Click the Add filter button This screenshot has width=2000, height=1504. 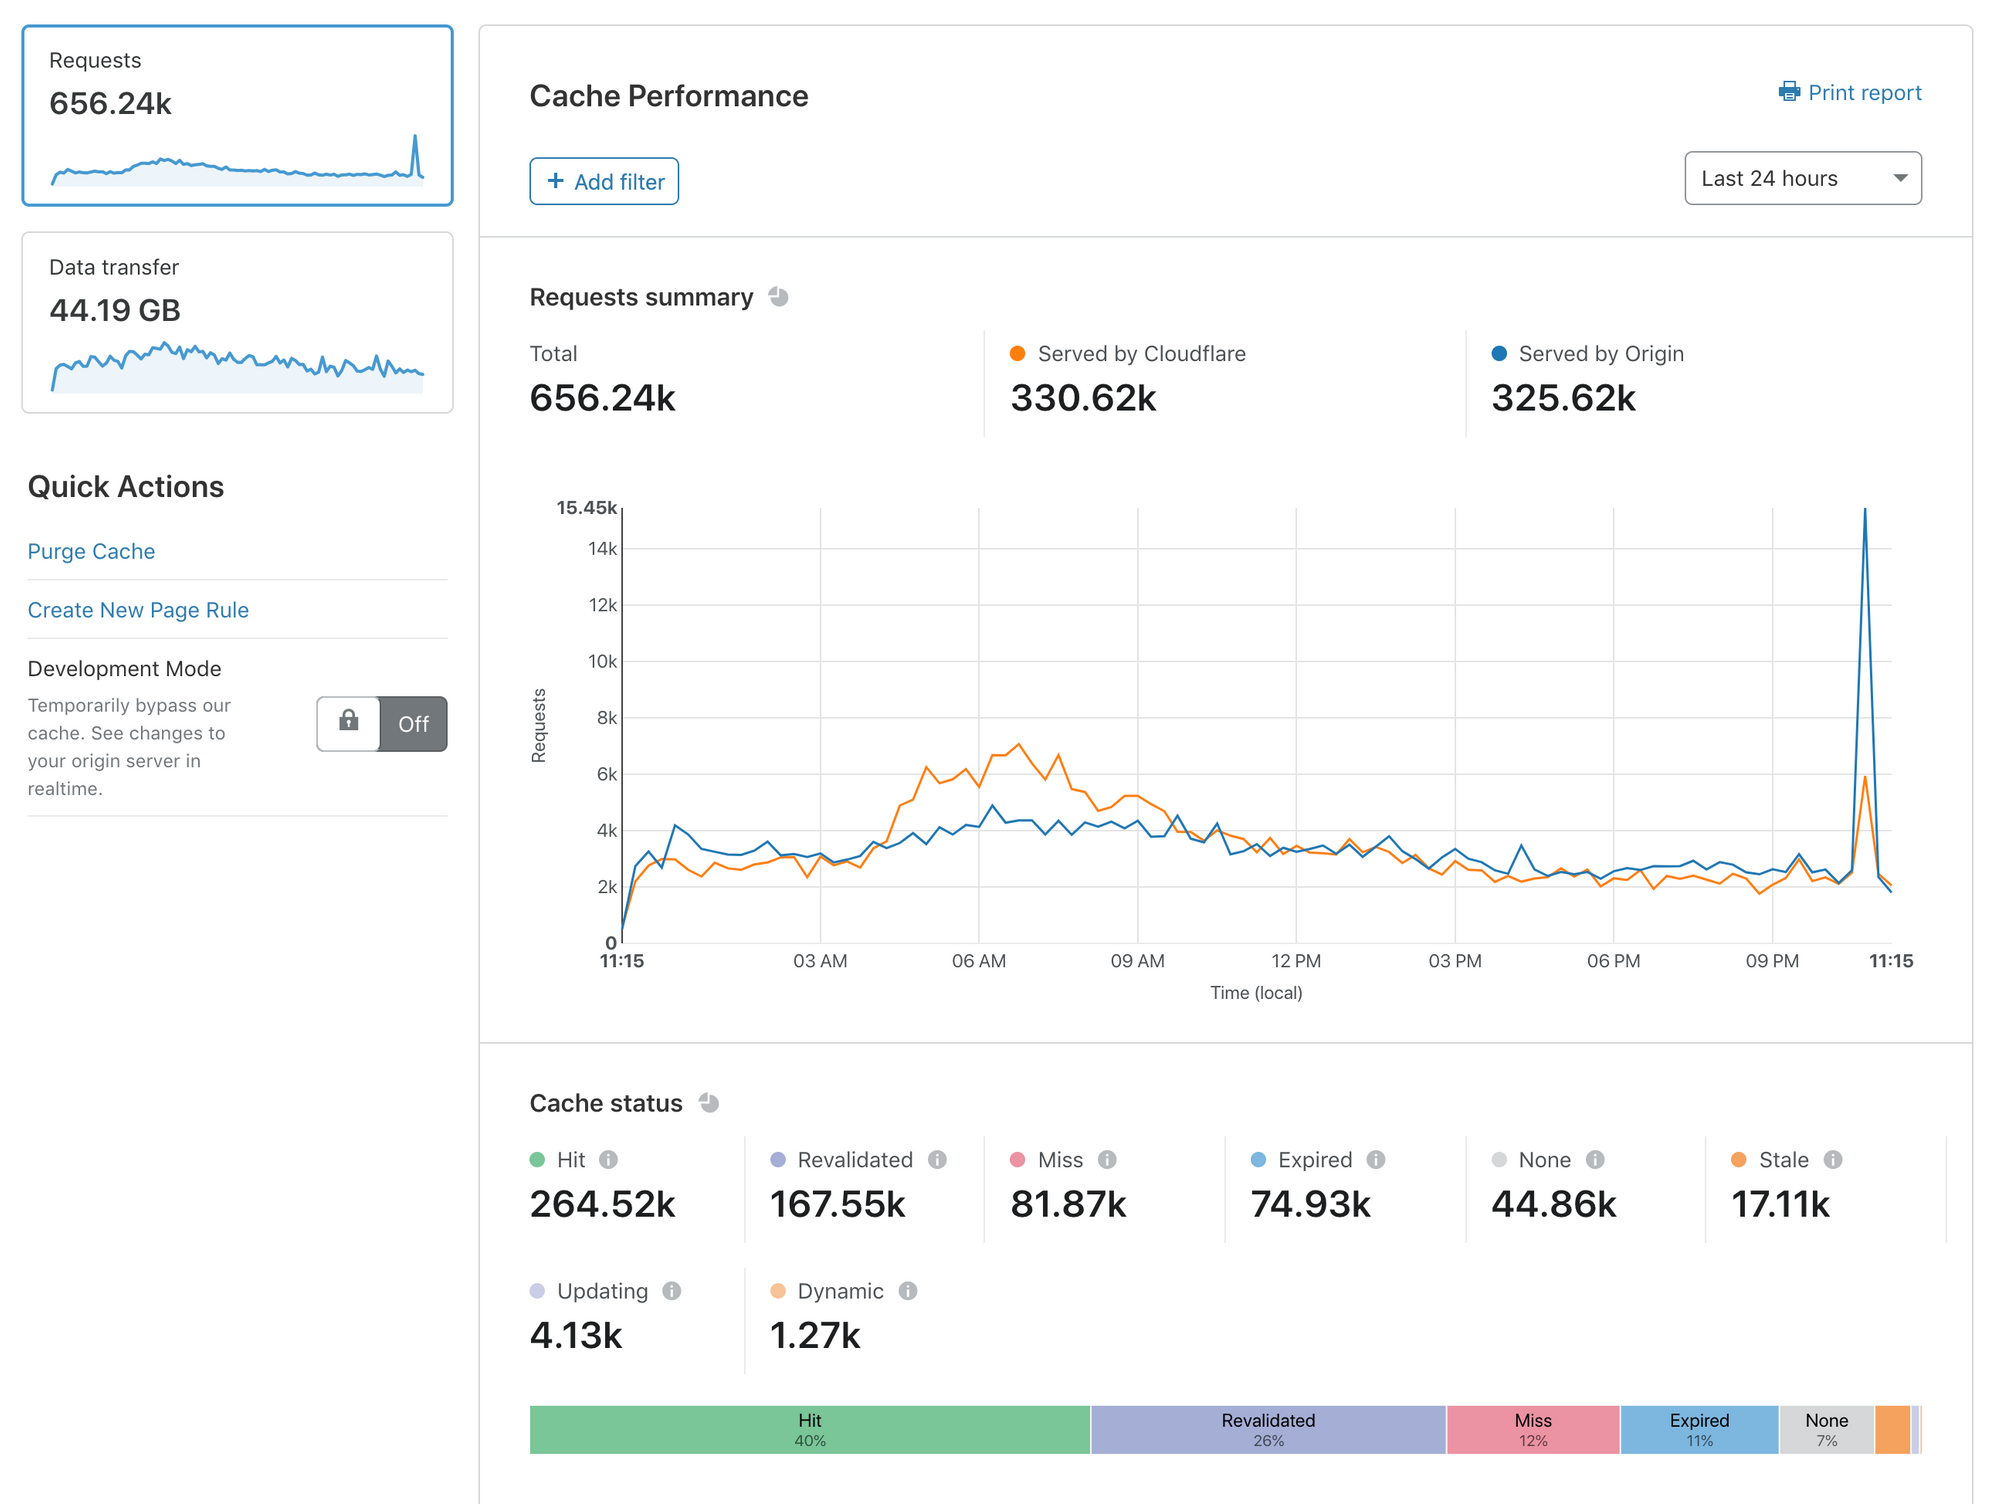point(604,181)
